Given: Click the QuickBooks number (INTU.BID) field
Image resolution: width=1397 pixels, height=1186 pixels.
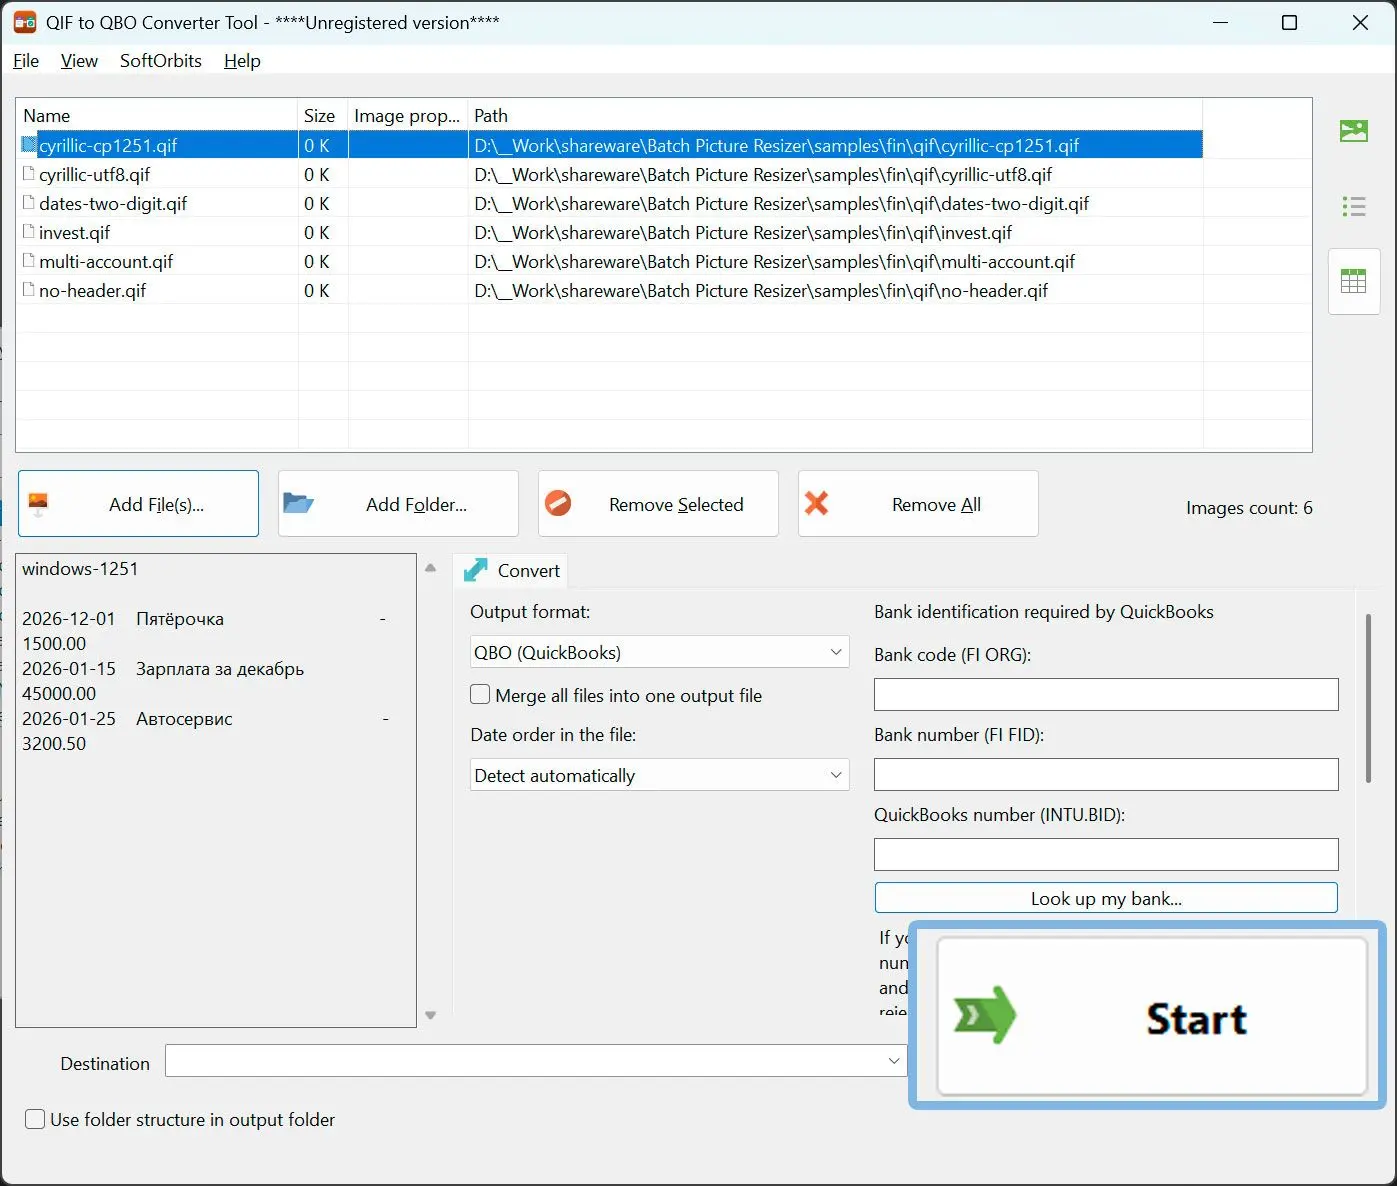Looking at the screenshot, I should 1106,855.
